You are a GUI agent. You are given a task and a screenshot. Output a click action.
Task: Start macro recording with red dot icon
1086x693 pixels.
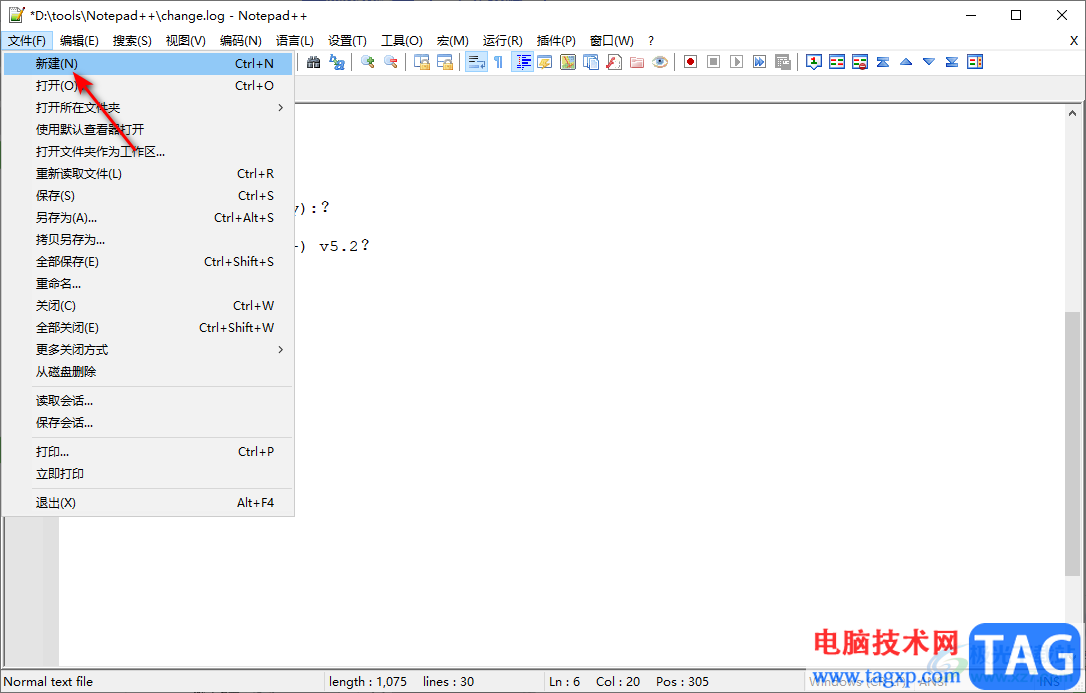[x=691, y=62]
